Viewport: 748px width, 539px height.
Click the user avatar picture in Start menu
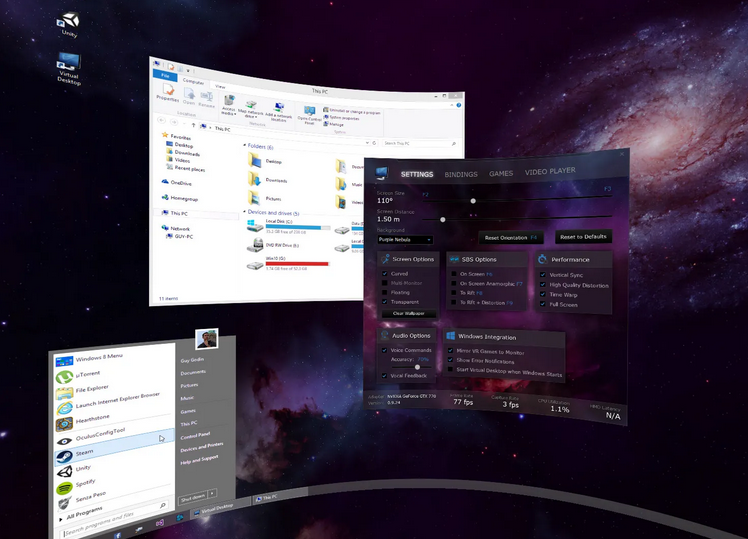pos(207,339)
